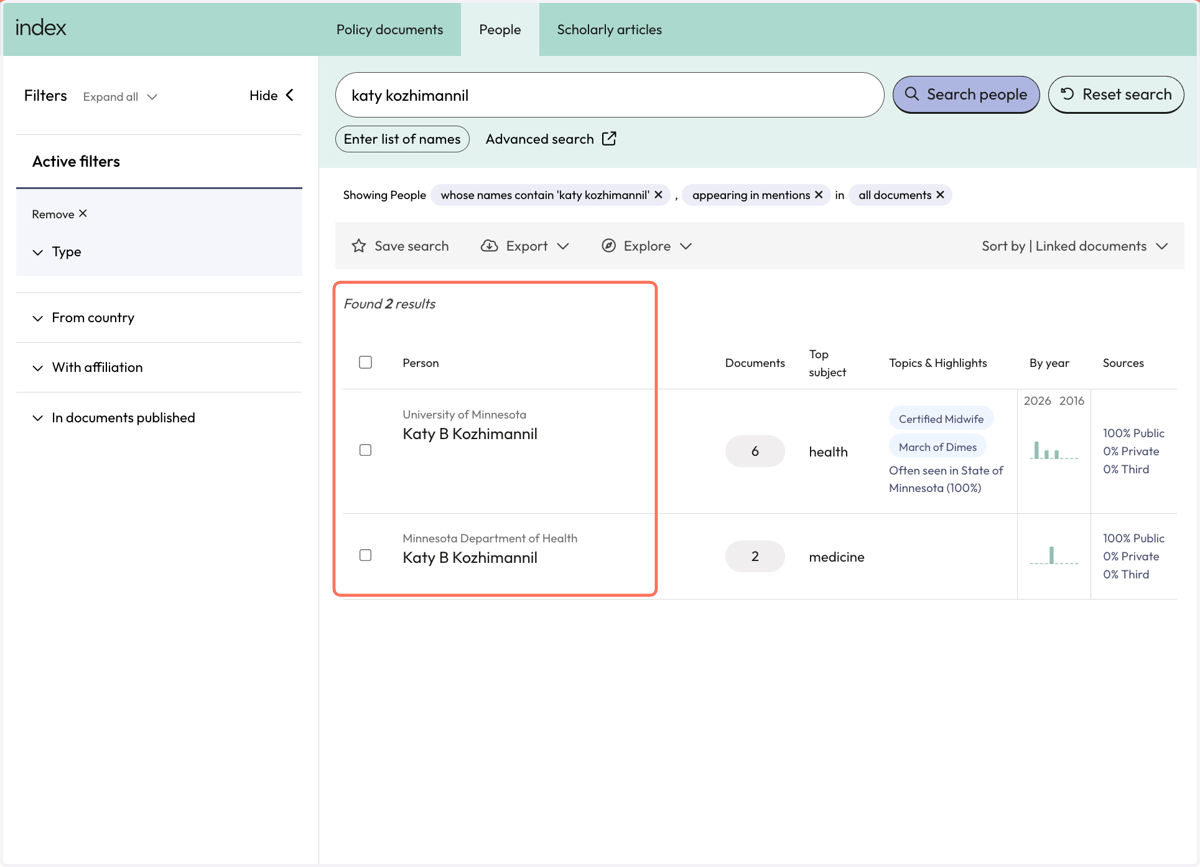This screenshot has height=867, width=1200.
Task: Click the By year column header
Action: pos(1049,363)
